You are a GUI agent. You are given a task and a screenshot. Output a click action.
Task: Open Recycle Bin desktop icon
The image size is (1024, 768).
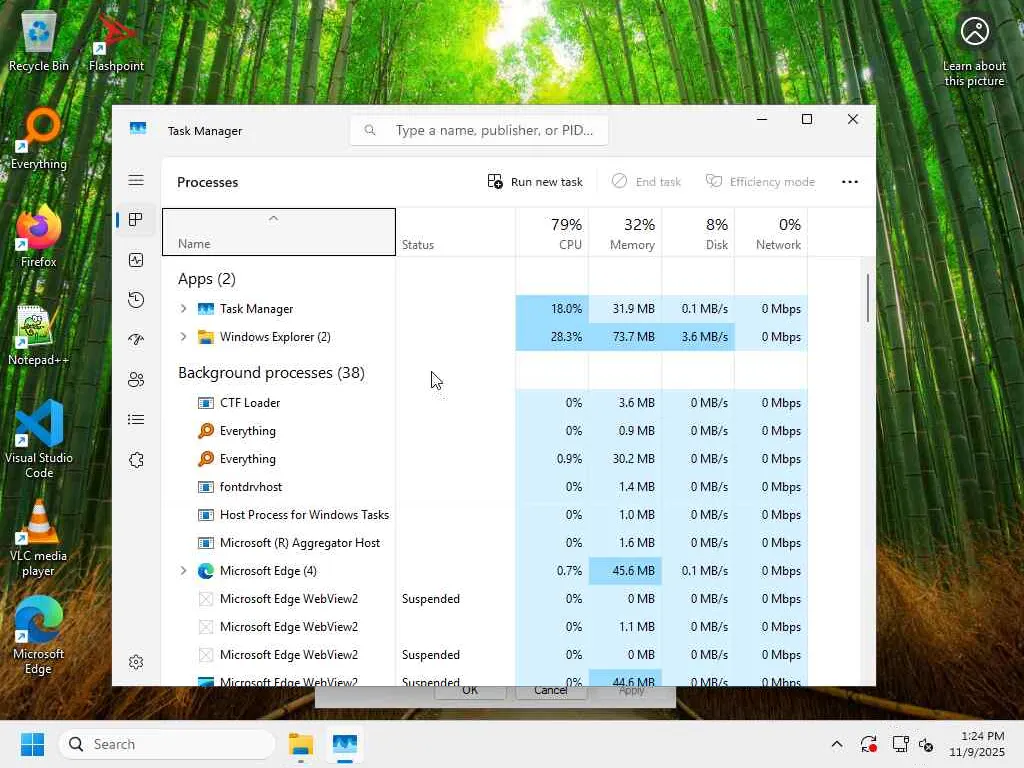[x=39, y=40]
